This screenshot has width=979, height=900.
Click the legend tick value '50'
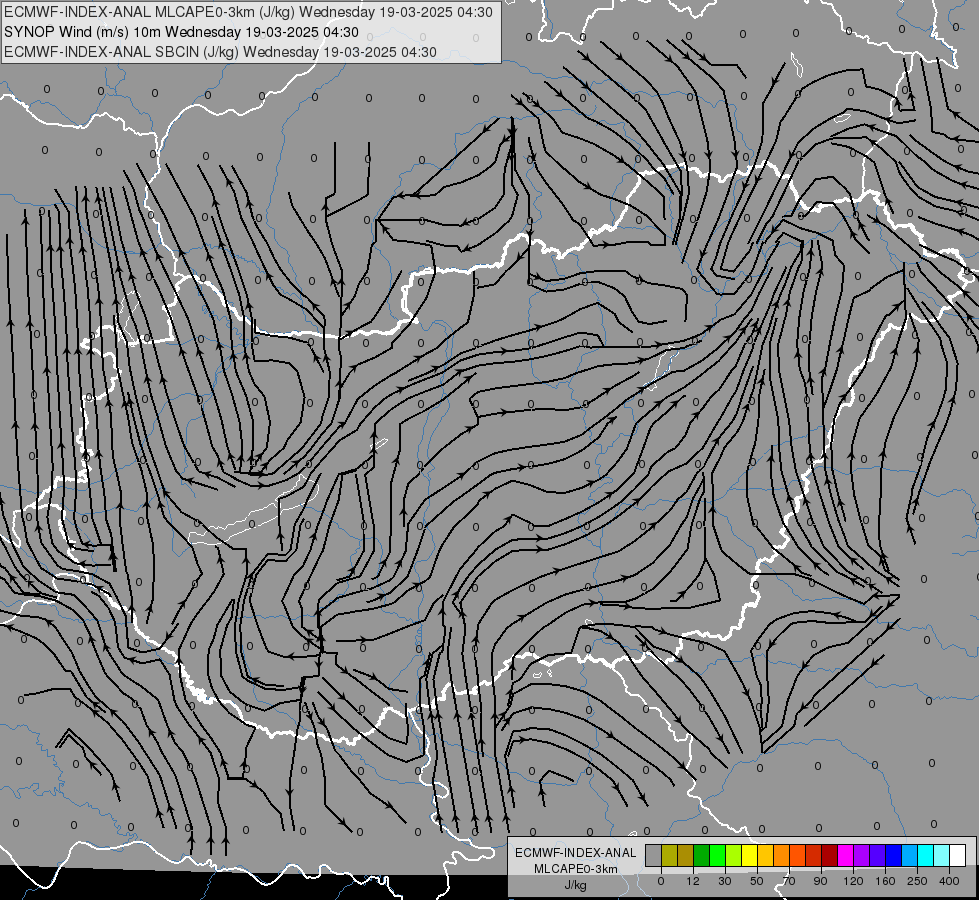pos(757,881)
